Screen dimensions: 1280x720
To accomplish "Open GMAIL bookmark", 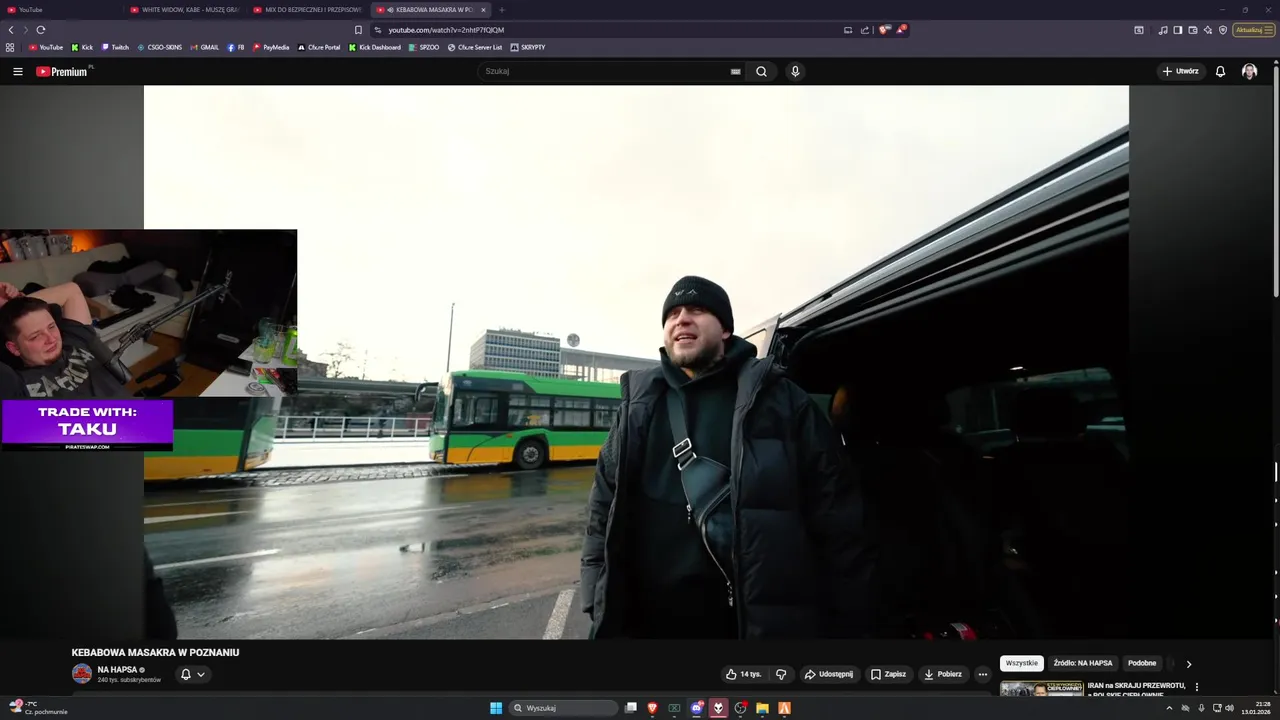I will 204,47.
